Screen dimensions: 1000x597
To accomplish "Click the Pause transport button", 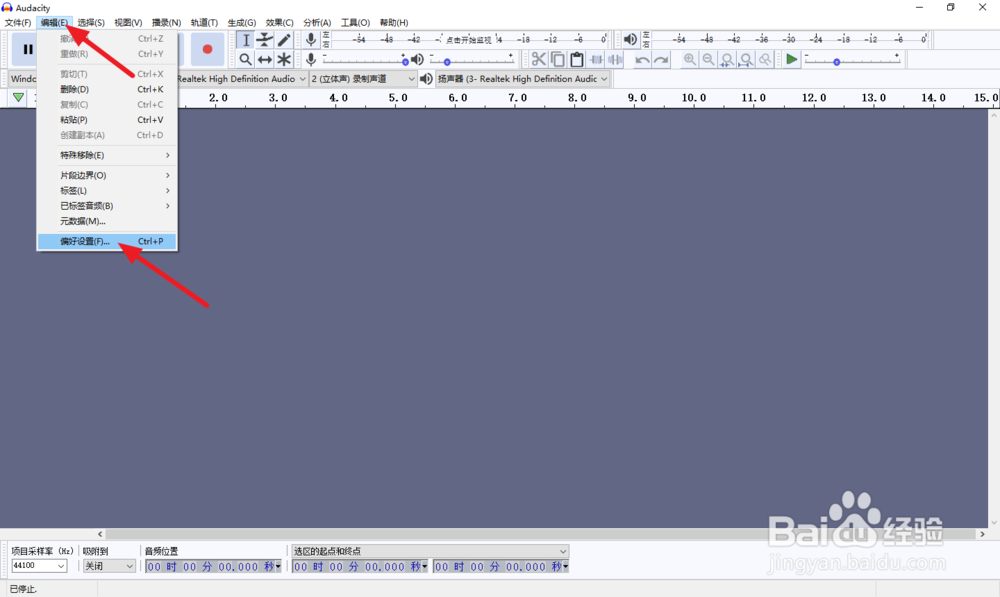I will click(27, 49).
